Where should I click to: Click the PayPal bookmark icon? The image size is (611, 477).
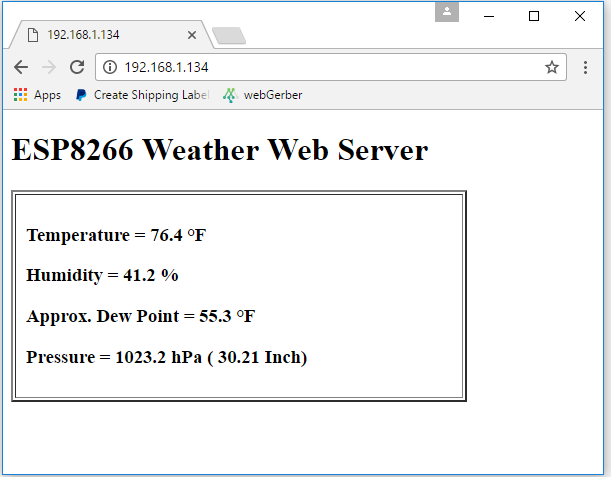(x=81, y=95)
